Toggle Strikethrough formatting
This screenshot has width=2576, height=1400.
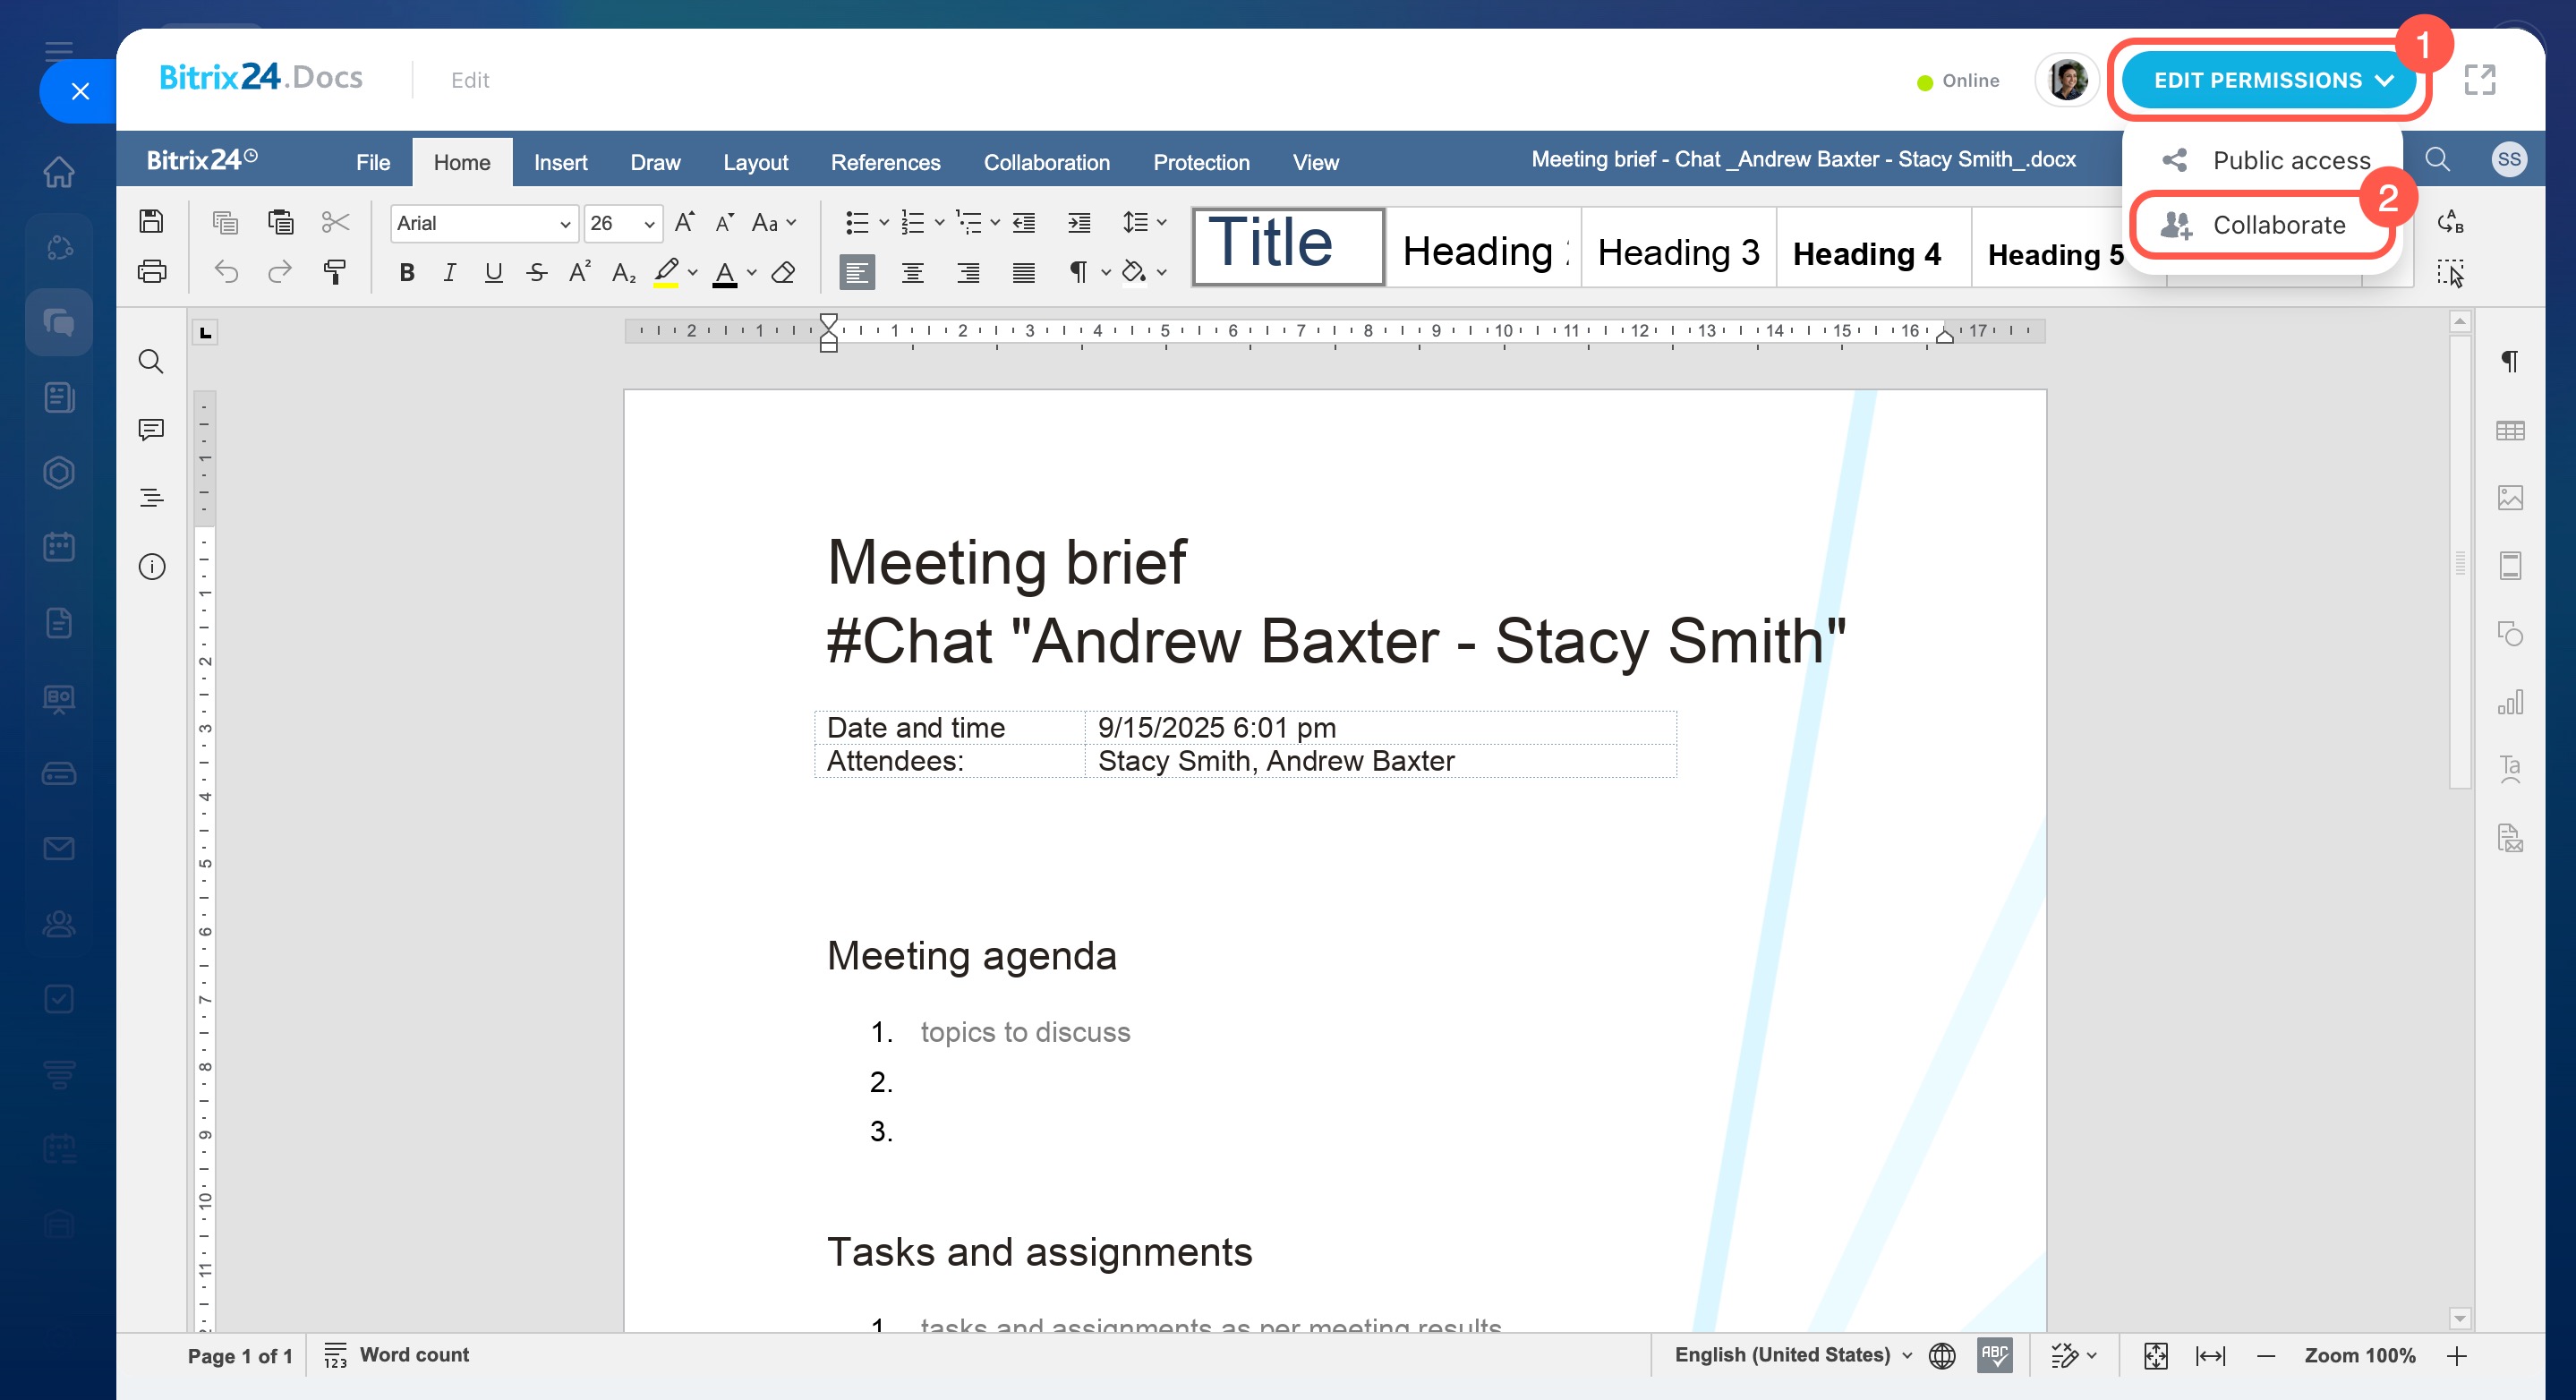click(x=537, y=272)
